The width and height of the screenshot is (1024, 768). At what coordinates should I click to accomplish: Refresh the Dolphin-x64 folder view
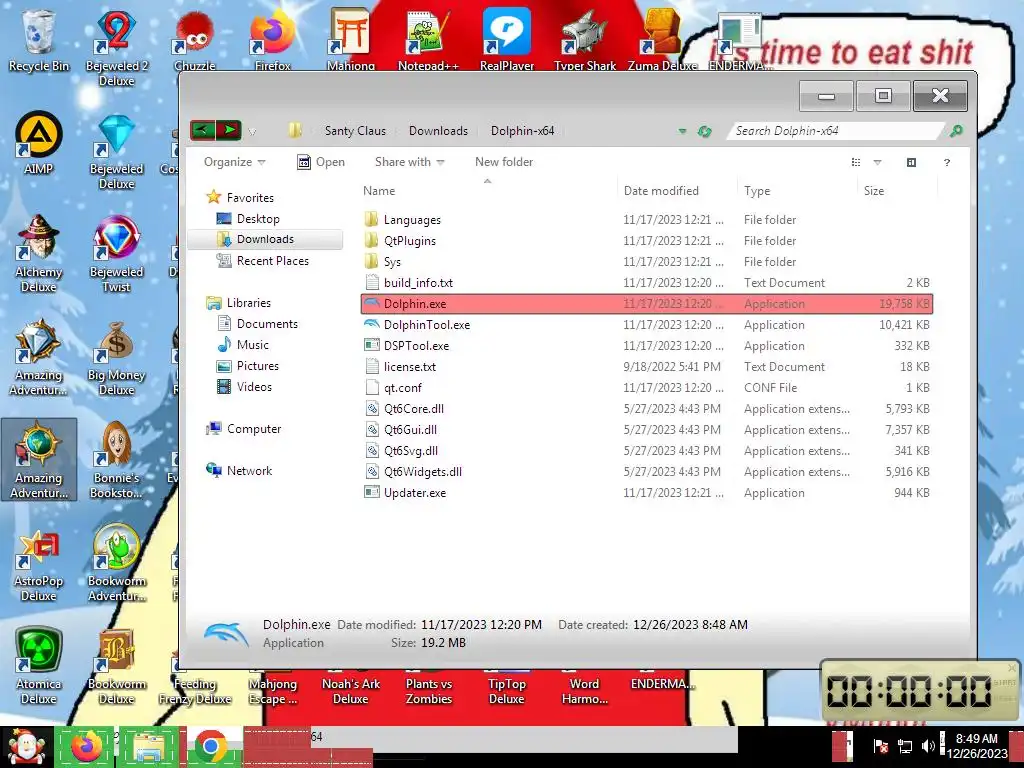point(704,131)
